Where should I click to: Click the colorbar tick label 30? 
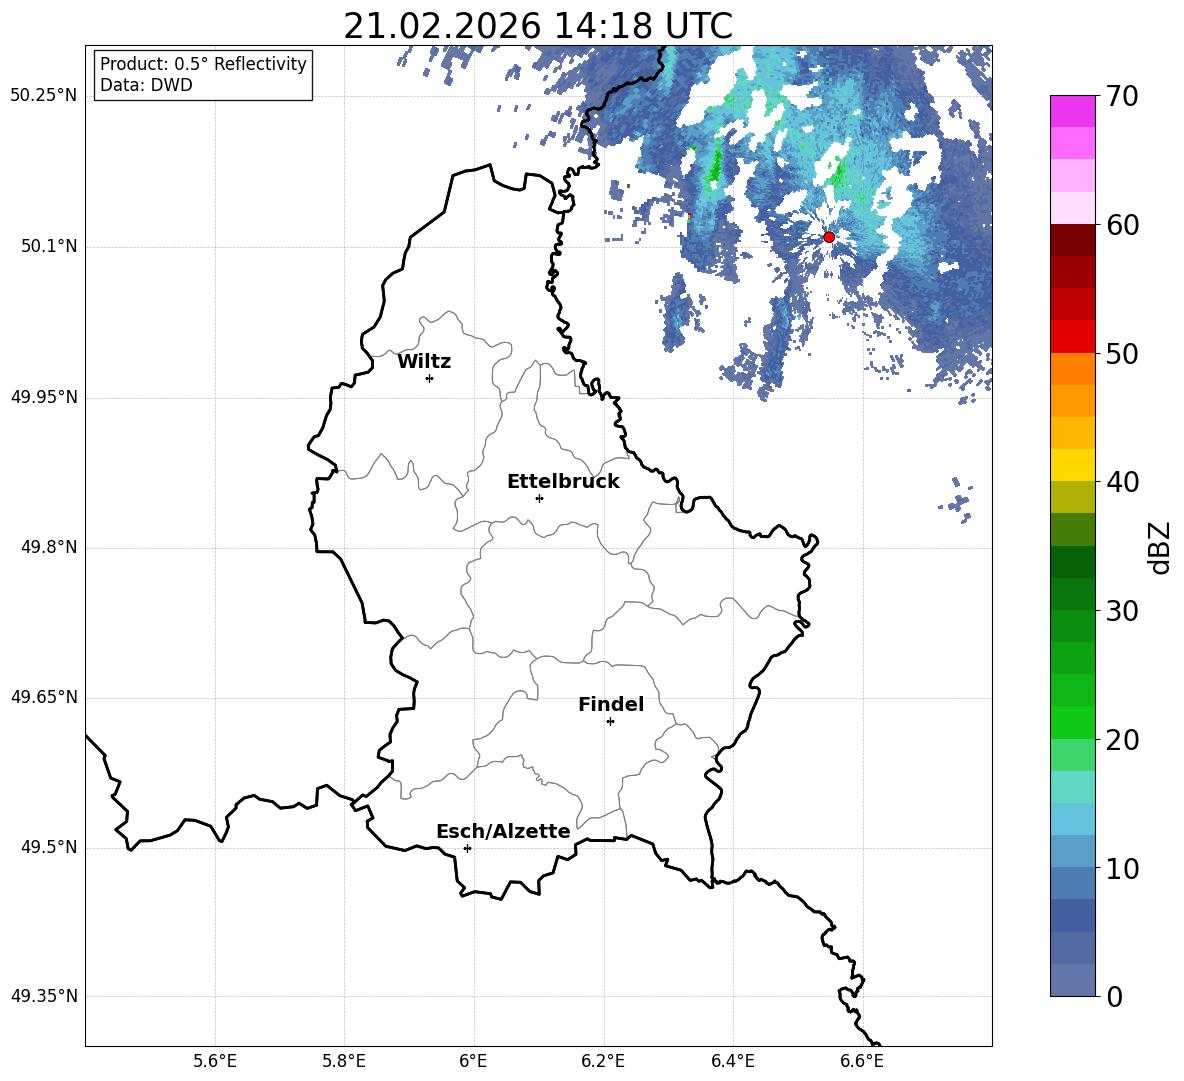point(1122,611)
